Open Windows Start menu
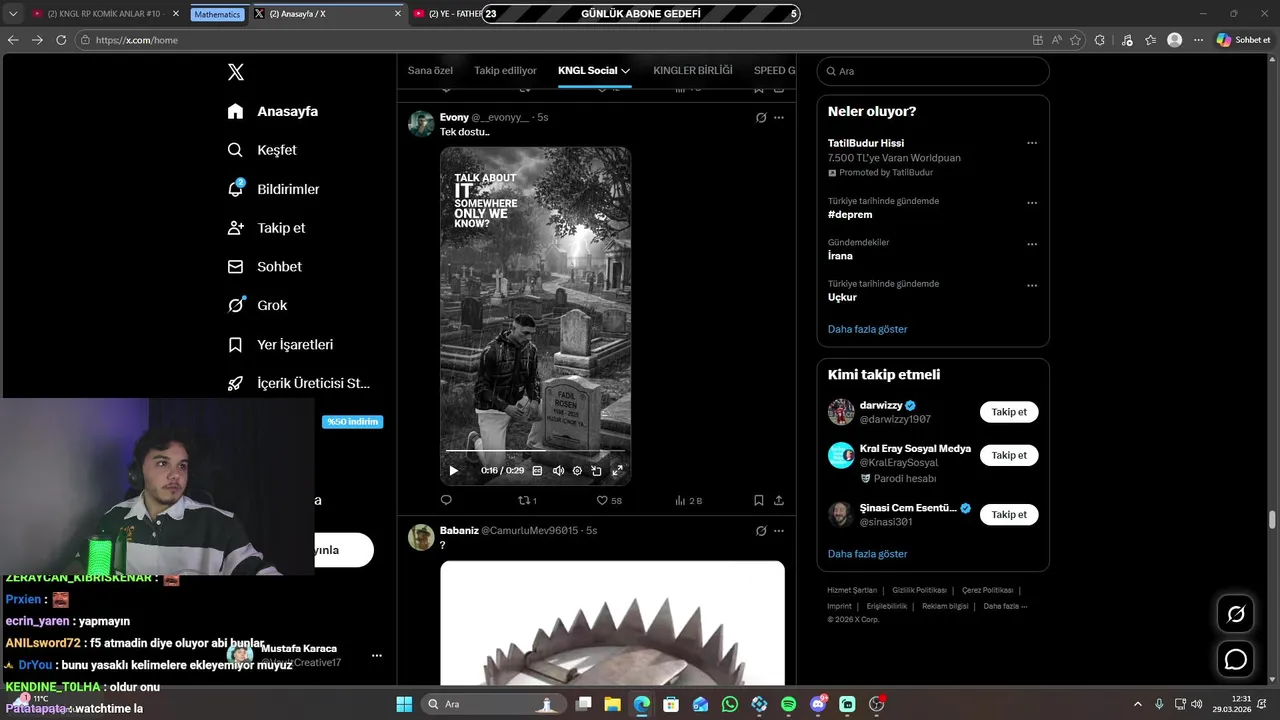Screen dimensions: 1280x720 click(404, 704)
